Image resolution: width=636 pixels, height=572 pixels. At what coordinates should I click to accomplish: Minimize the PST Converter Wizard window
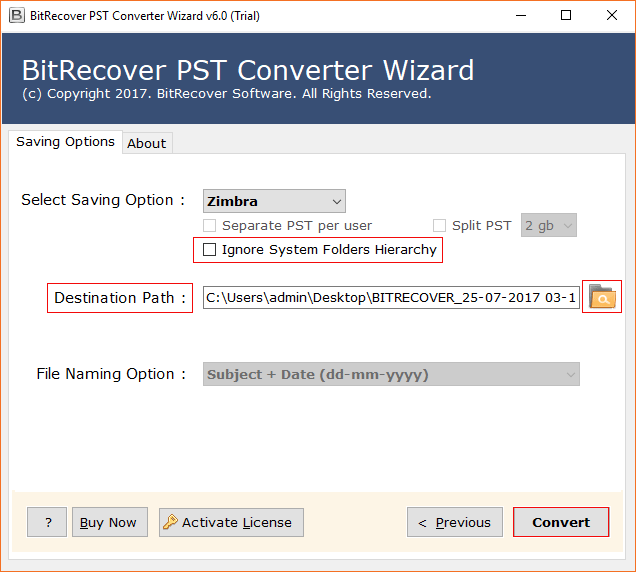click(x=520, y=15)
